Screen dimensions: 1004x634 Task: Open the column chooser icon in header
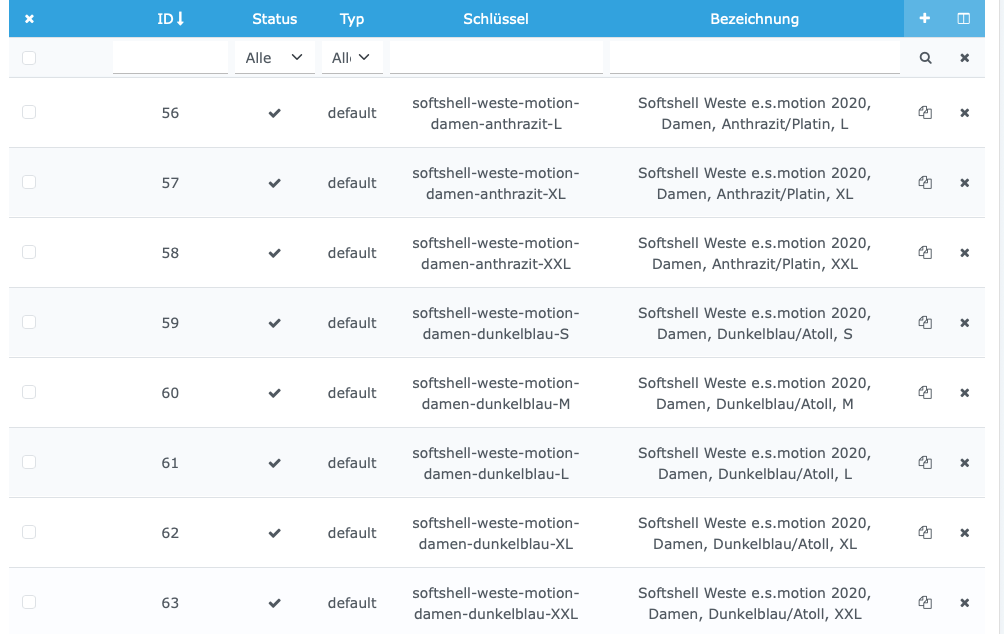tap(964, 19)
